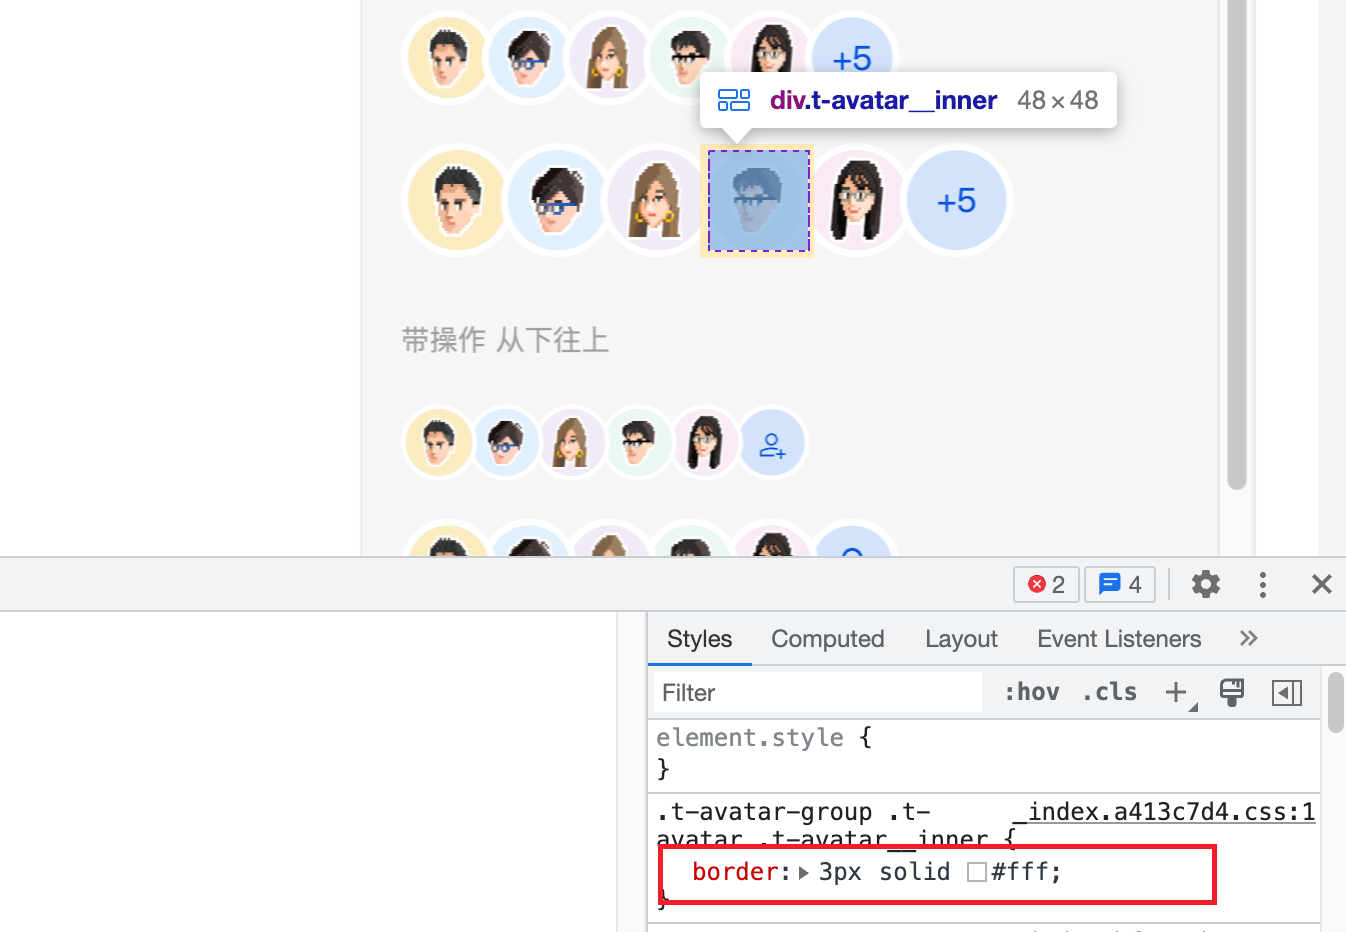Image resolution: width=1346 pixels, height=932 pixels.
Task: Click inside the Styles filter field
Action: tap(815, 691)
